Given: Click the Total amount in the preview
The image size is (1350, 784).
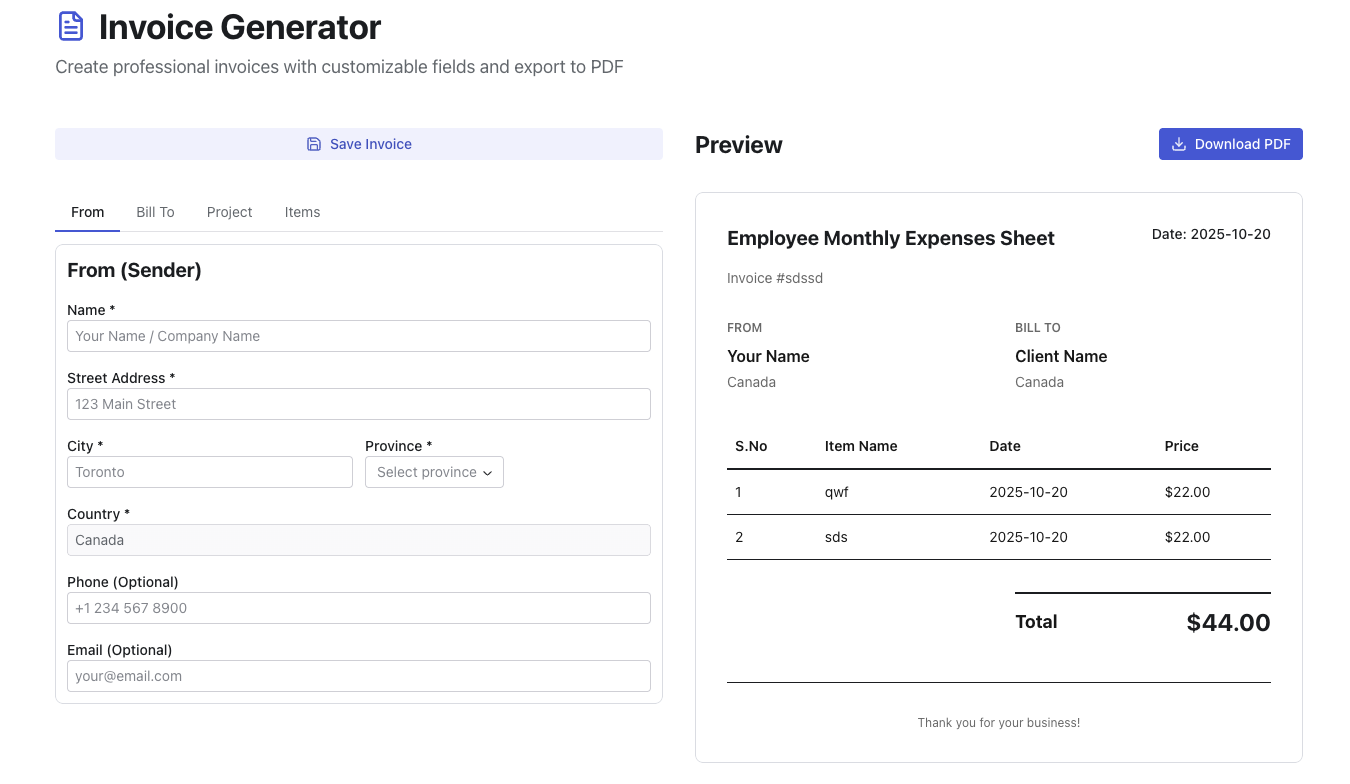Looking at the screenshot, I should pyautogui.click(x=1228, y=621).
